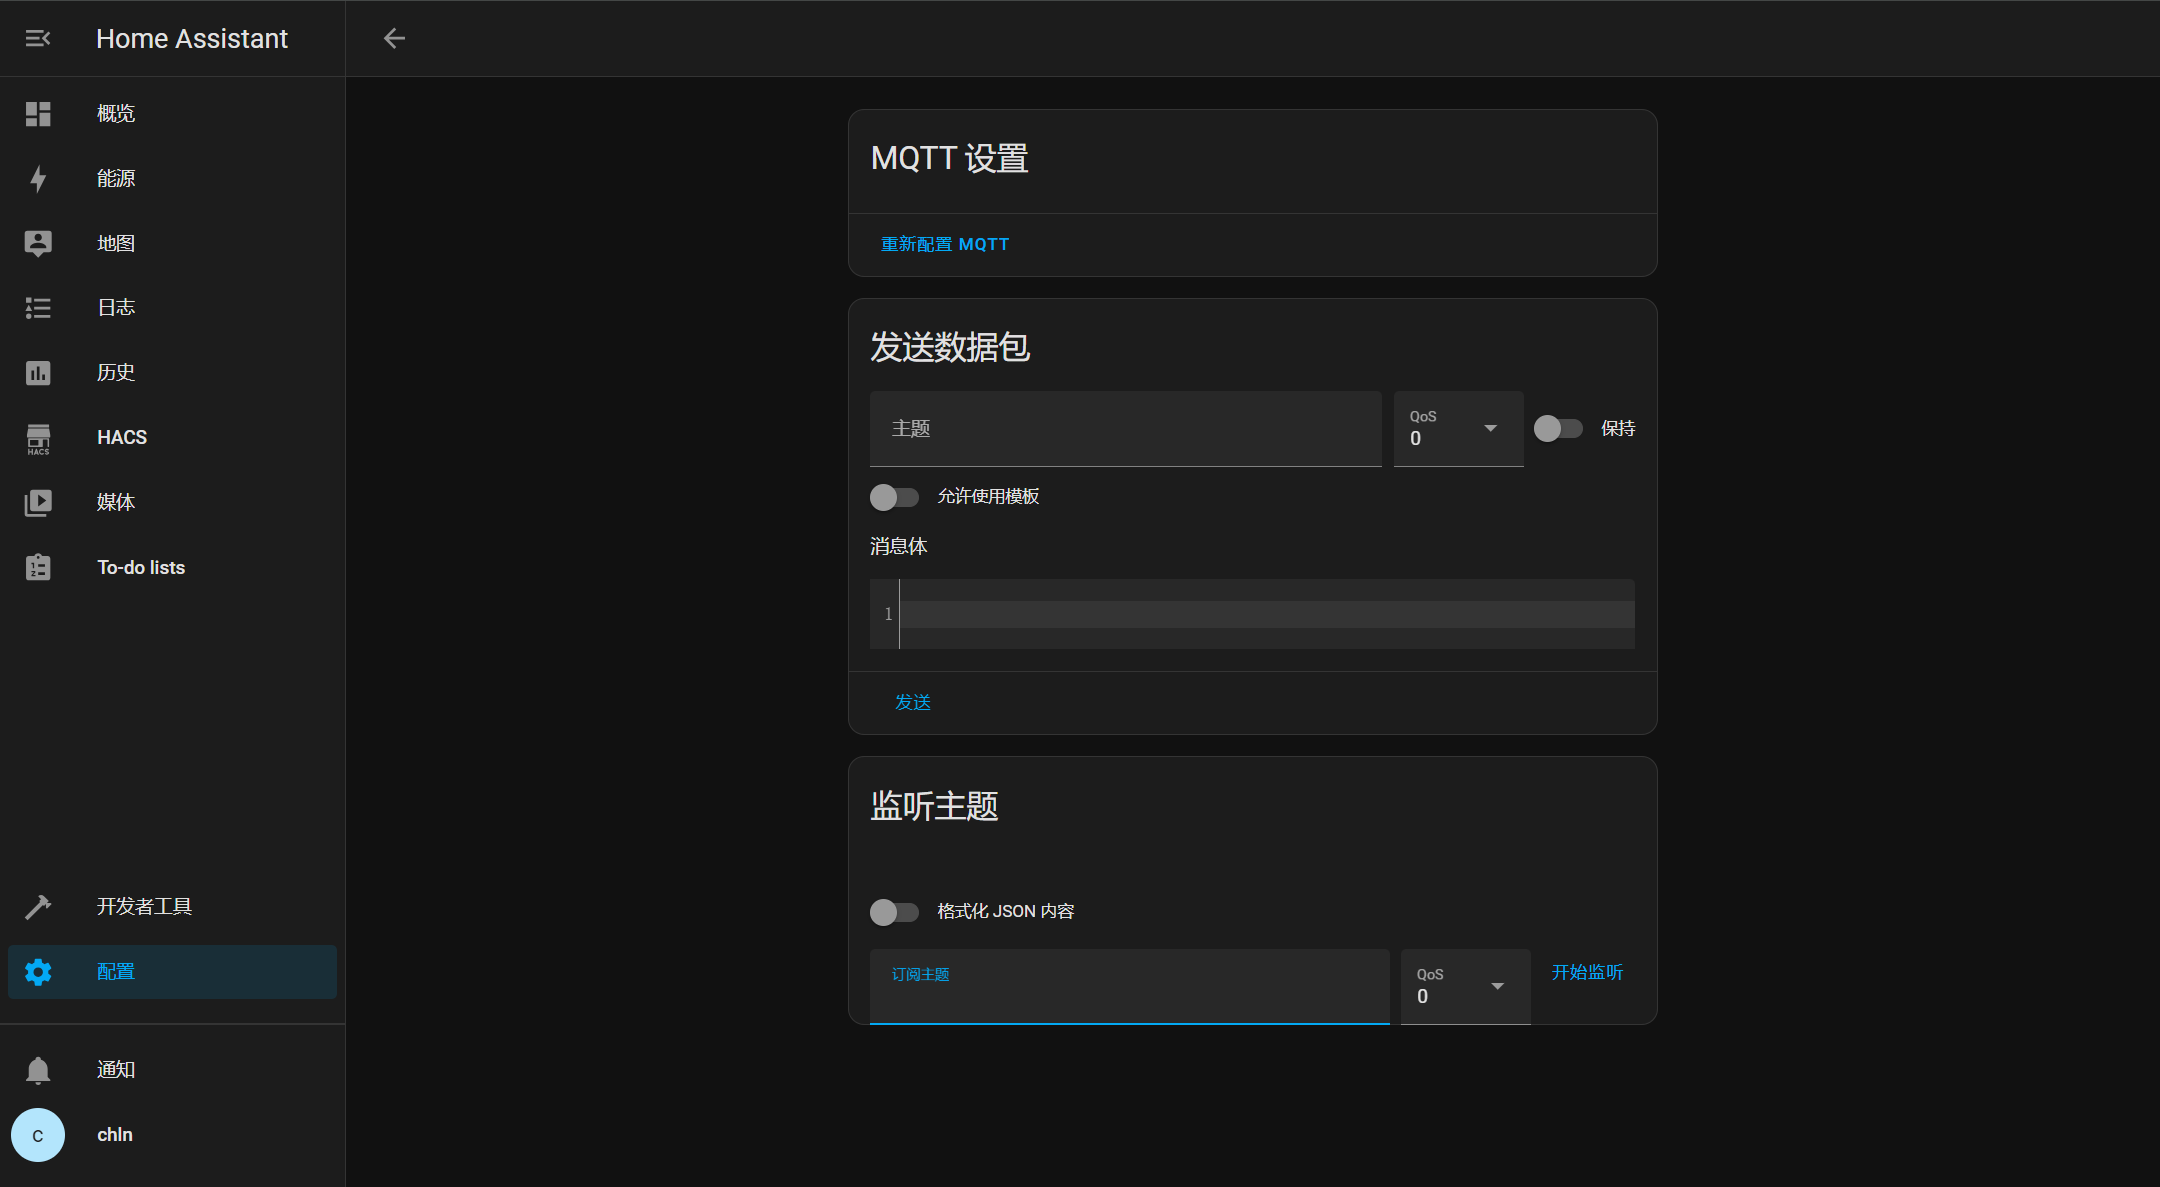Click the 历史 bar chart icon
Image resolution: width=2160 pixels, height=1187 pixels.
coord(38,373)
